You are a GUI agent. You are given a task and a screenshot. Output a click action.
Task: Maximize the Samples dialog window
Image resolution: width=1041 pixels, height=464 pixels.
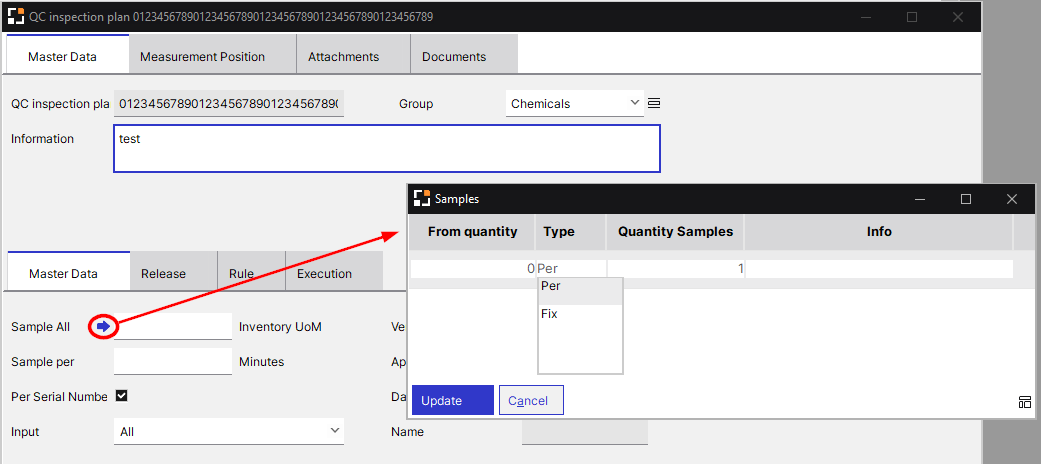965,199
